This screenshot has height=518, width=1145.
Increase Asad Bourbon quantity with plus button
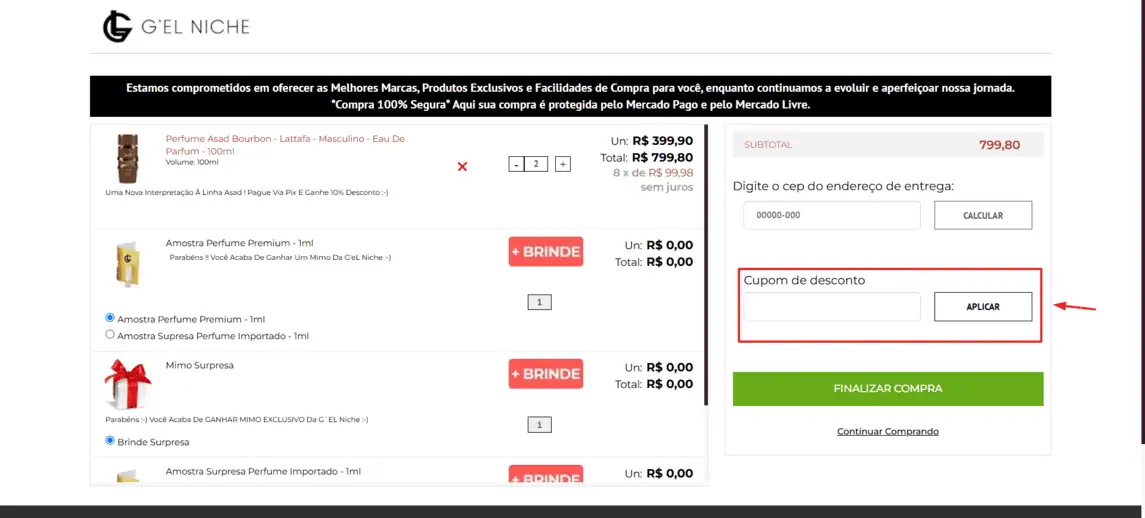tap(563, 164)
